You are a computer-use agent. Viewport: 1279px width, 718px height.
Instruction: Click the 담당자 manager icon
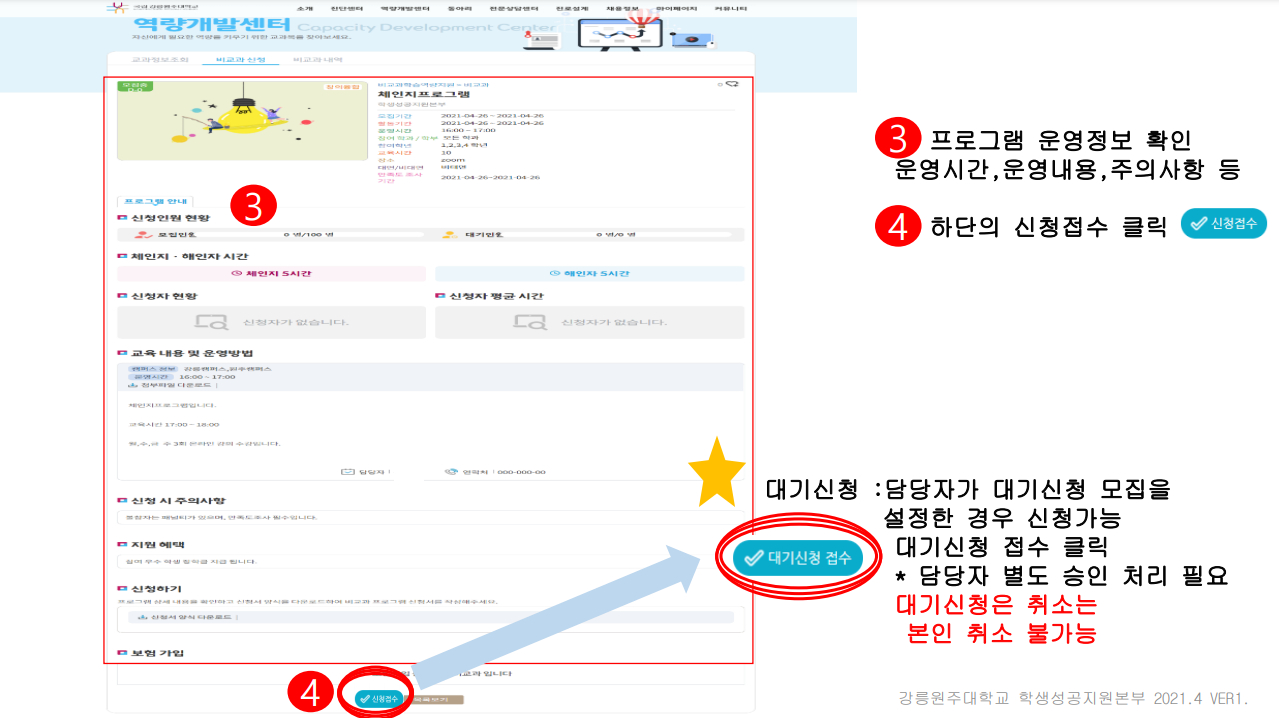(x=348, y=472)
